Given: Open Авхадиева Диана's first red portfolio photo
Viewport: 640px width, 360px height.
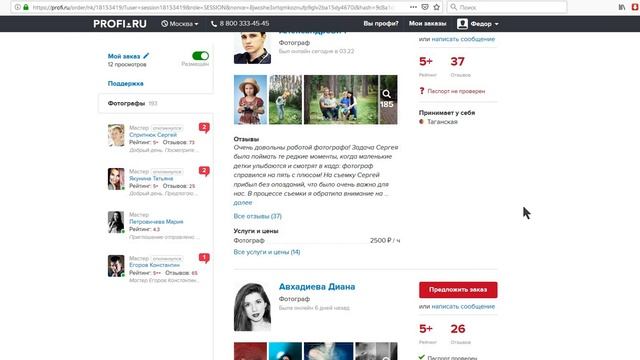Looking at the screenshot, I should pos(250,351).
